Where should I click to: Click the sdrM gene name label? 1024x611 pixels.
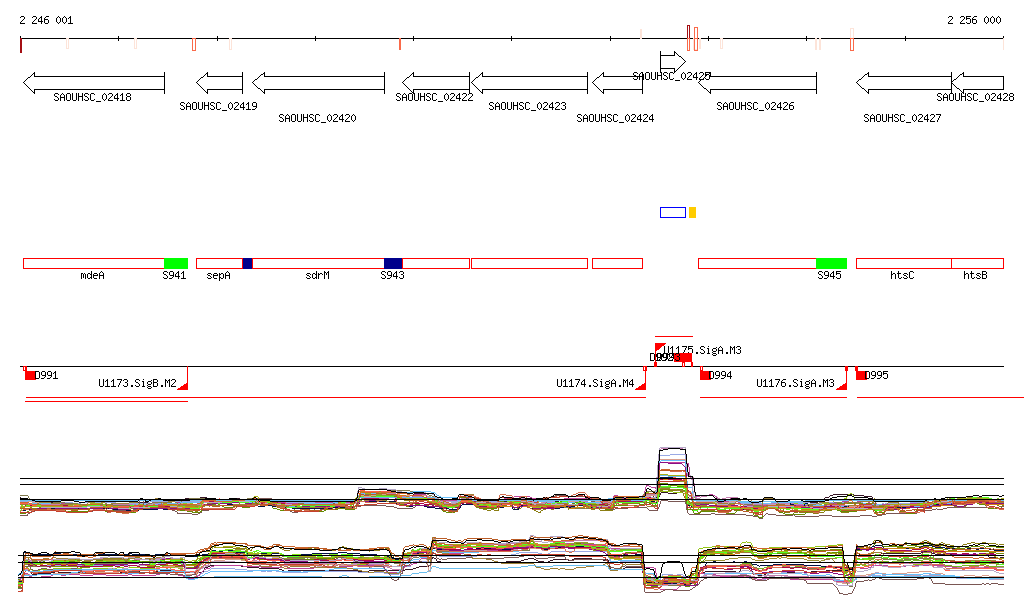pyautogui.click(x=317, y=275)
